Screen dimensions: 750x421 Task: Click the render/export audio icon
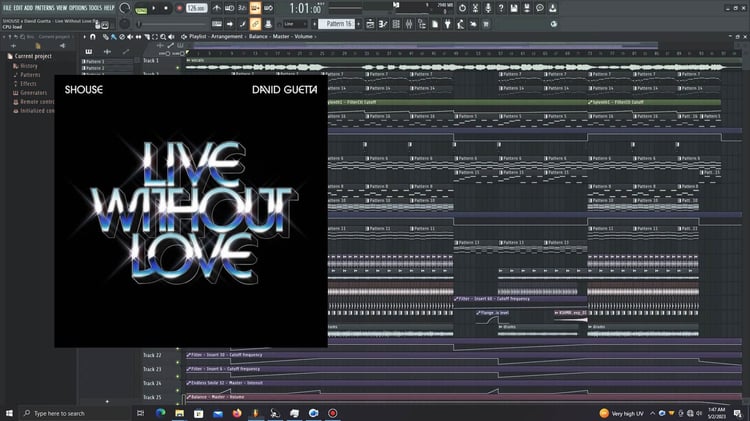click(527, 8)
